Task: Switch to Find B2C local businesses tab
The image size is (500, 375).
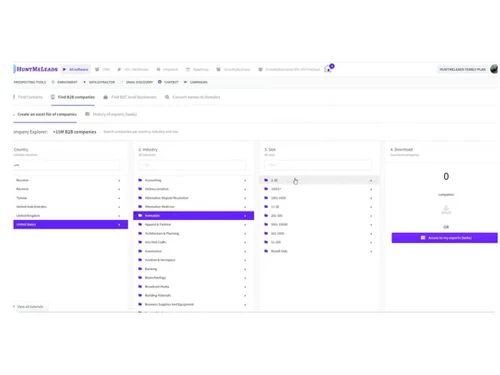Action: [x=130, y=97]
